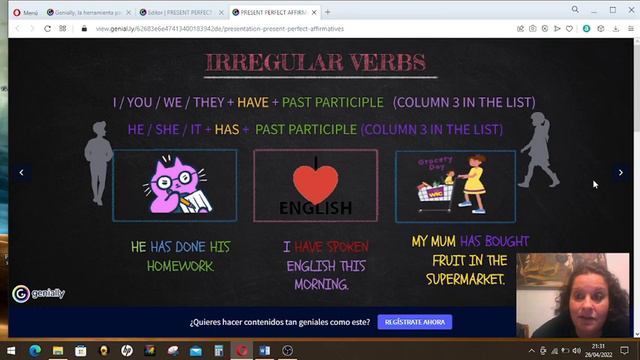Switch to the Genially herramienta tab
This screenshot has width=640, height=360.
84,13
